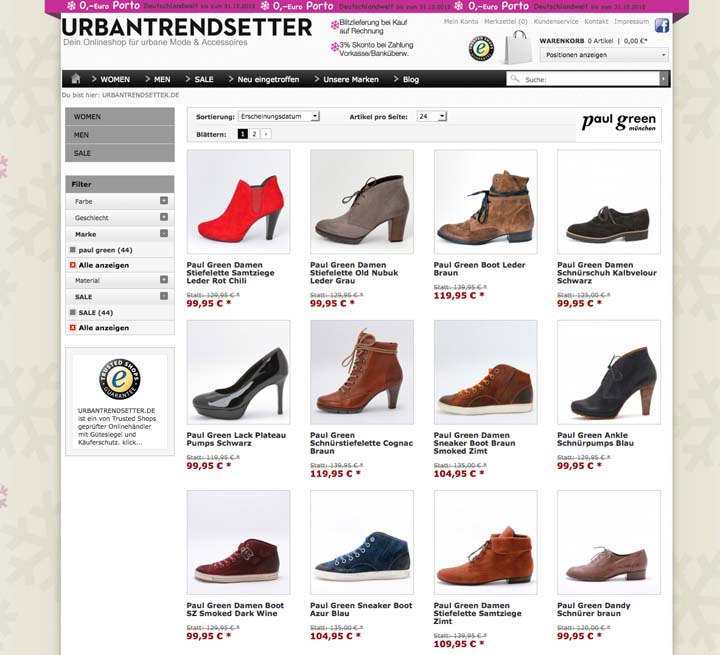Click the Trusted Shops info text in sidebar
The image size is (720, 655).
coord(117,427)
